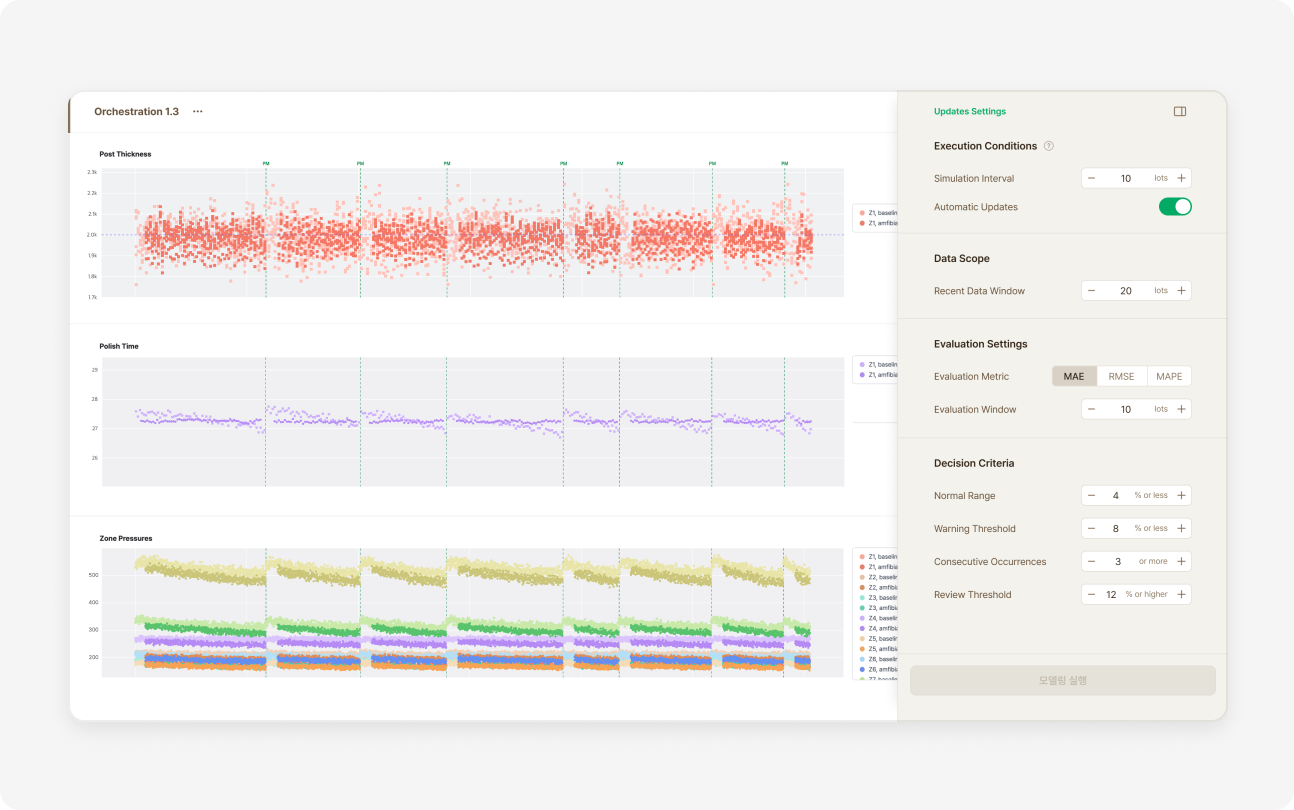
Task: Toggle Z1 baseline legend in Post Thickness chart
Action: point(879,213)
